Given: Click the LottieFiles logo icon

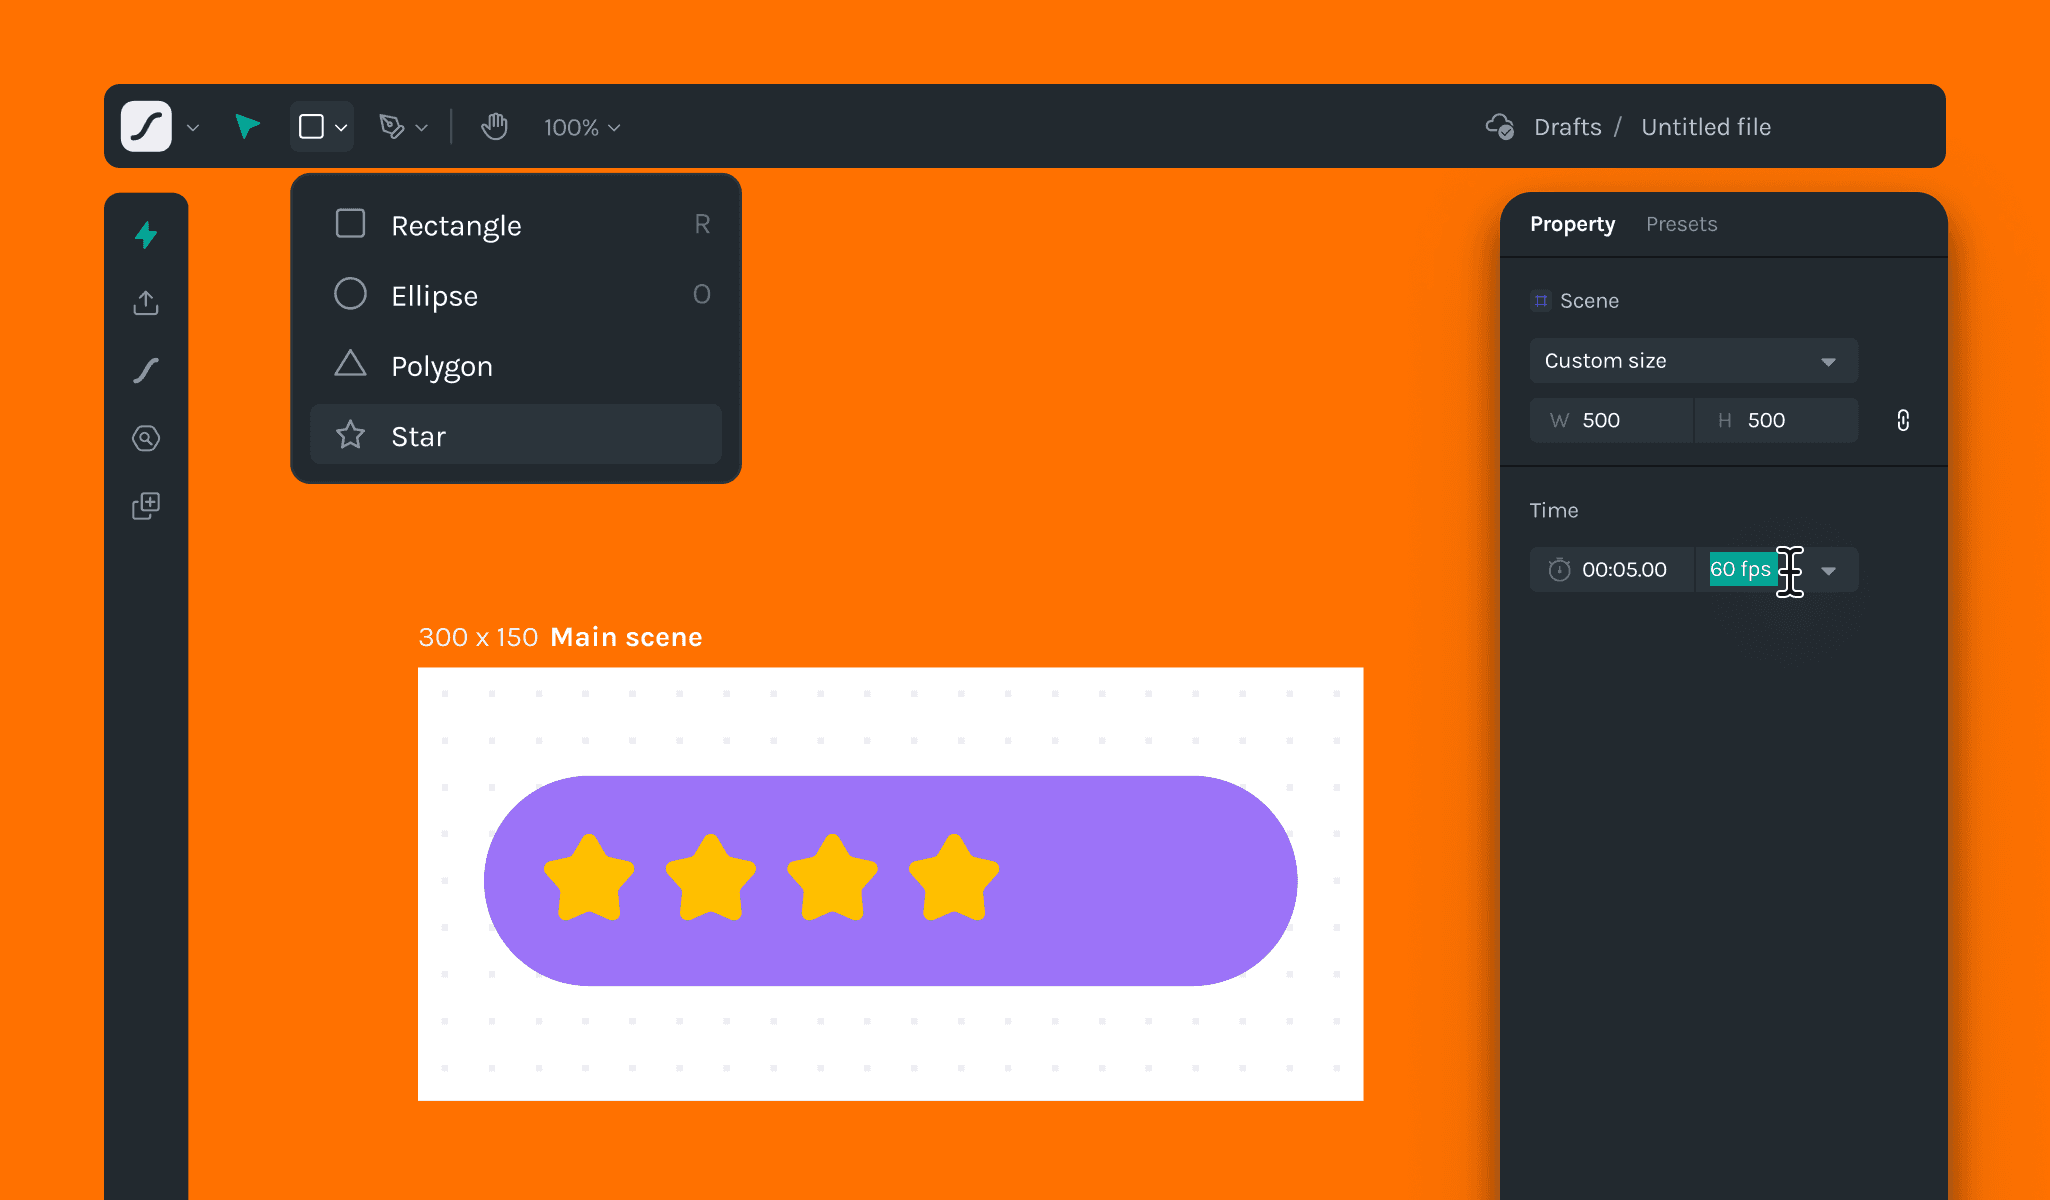Looking at the screenshot, I should click(x=146, y=127).
